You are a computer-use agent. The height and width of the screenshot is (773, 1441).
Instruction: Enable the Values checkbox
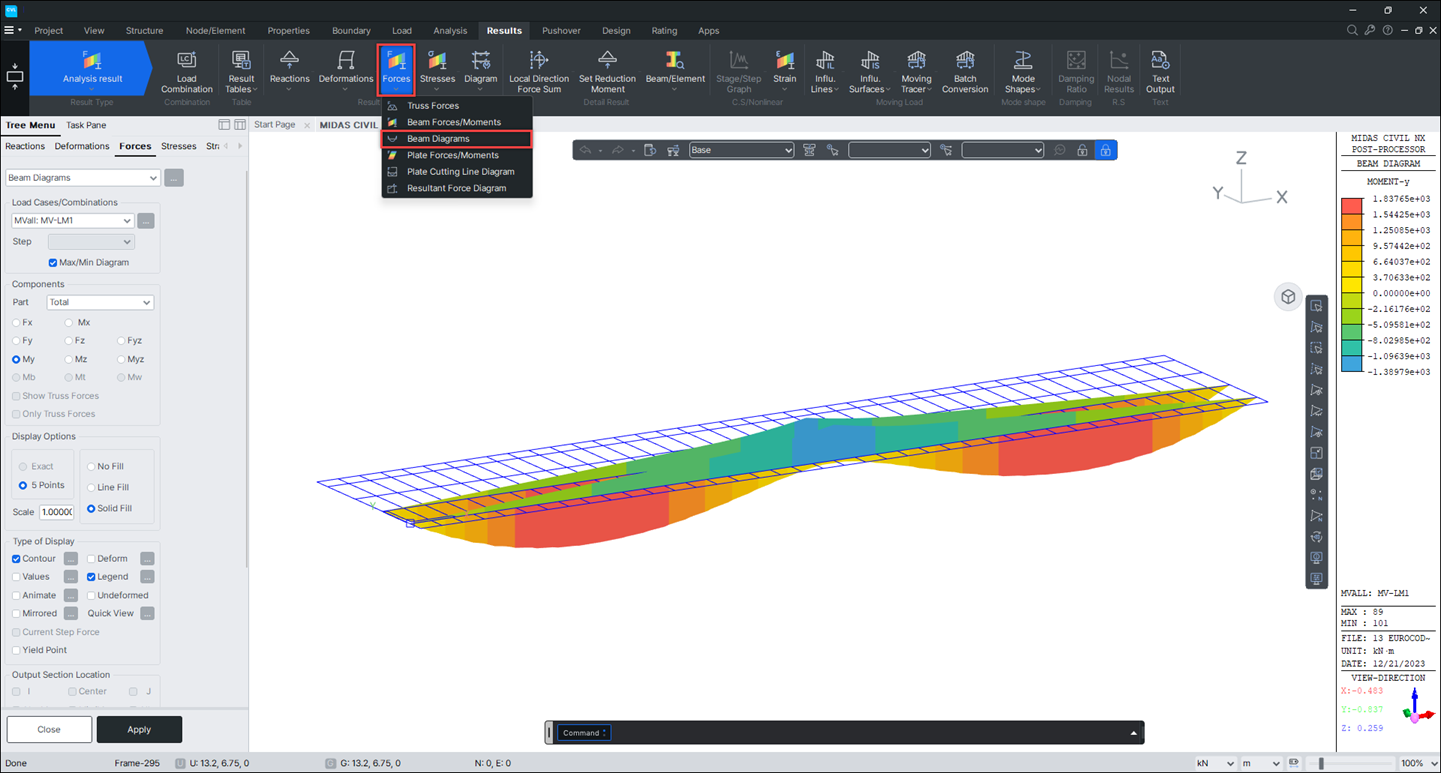click(16, 577)
